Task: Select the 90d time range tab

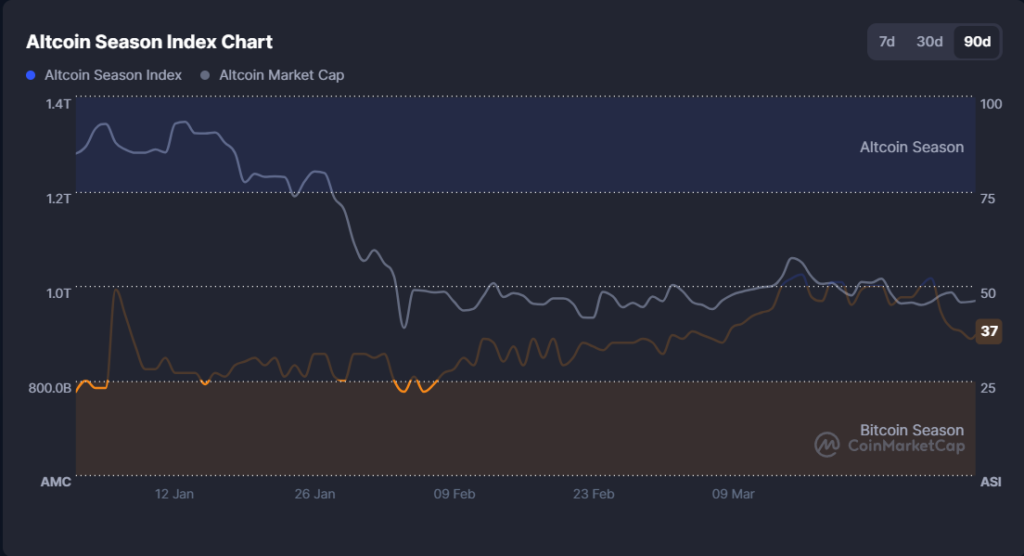Action: tap(976, 42)
